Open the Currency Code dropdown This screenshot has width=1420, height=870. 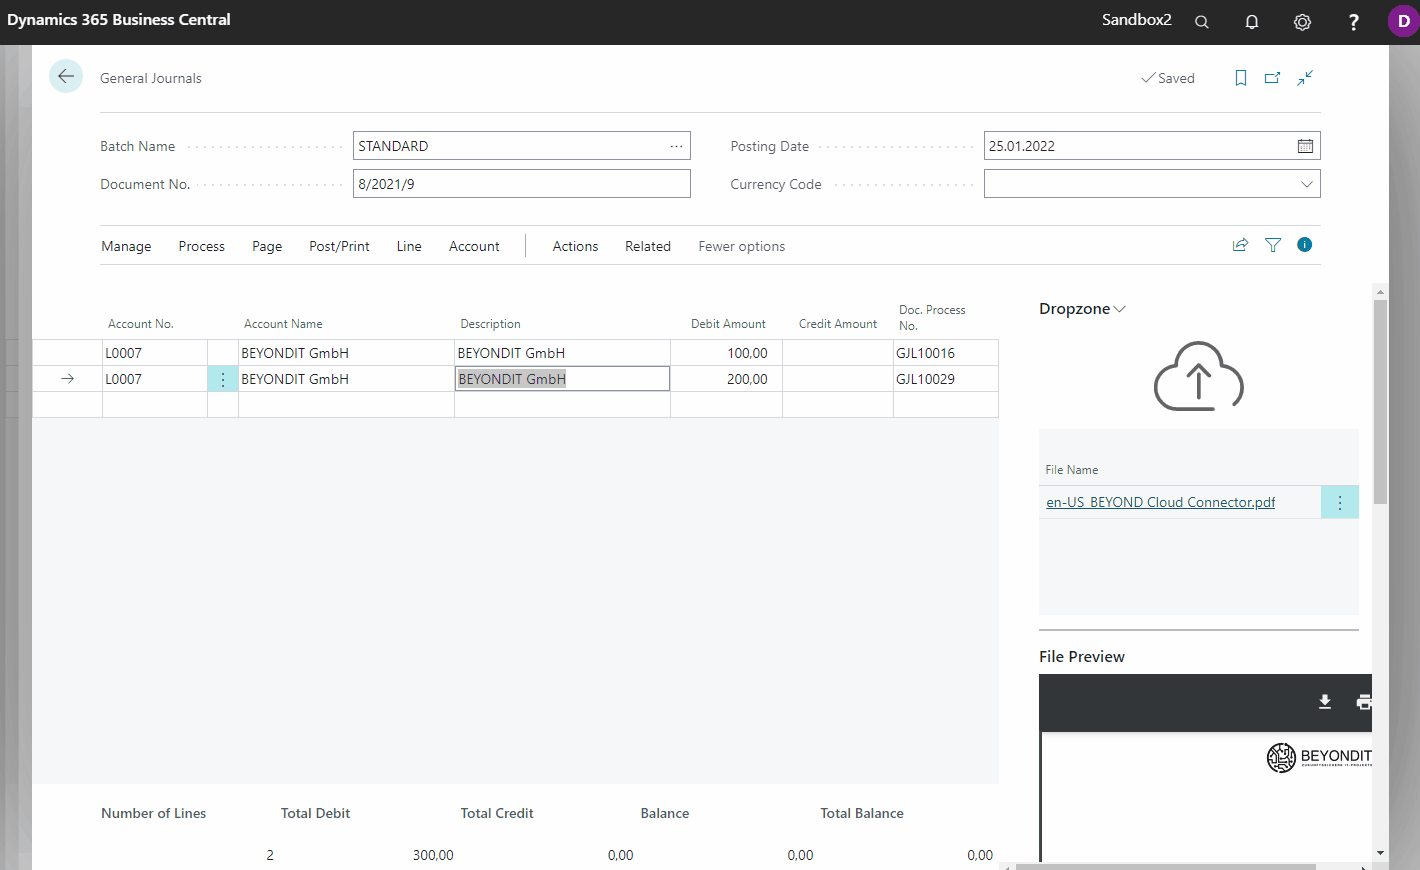(1306, 183)
